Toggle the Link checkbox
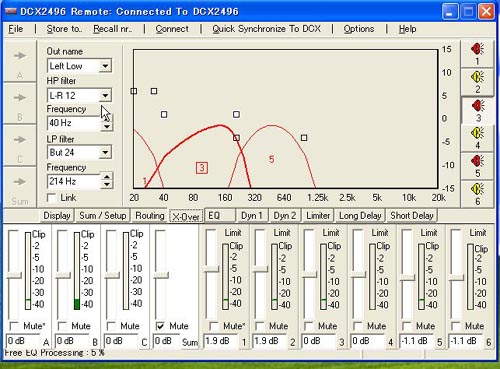This screenshot has width=500, height=369. (x=52, y=198)
